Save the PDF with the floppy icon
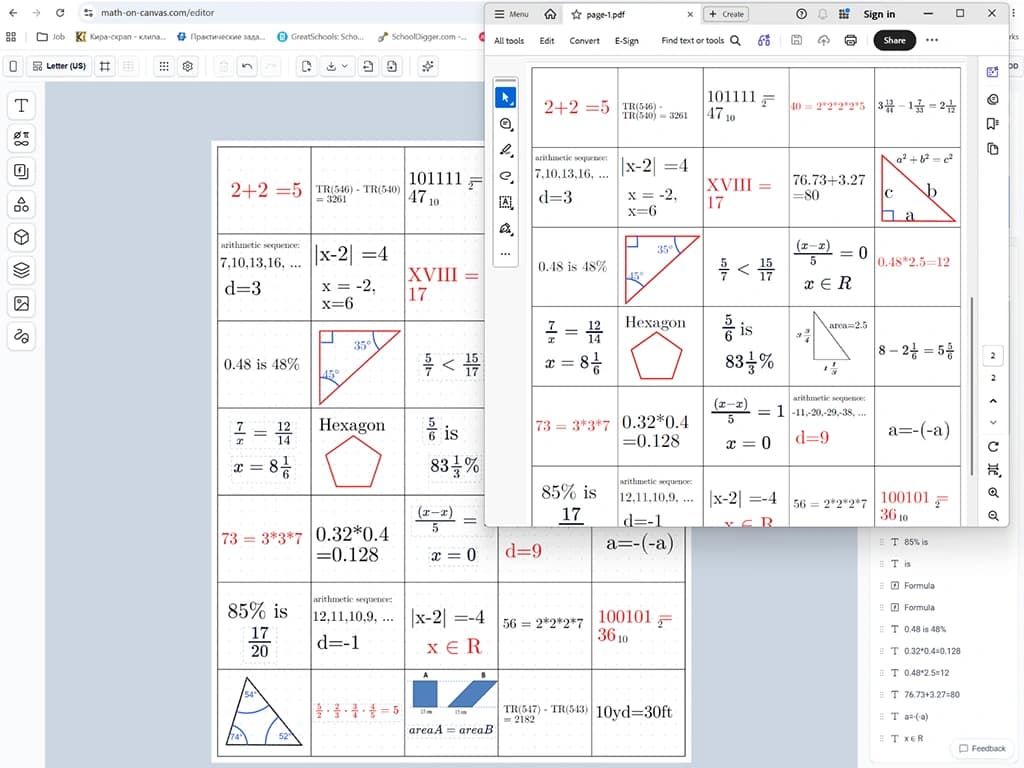This screenshot has width=1024, height=768. pos(796,40)
